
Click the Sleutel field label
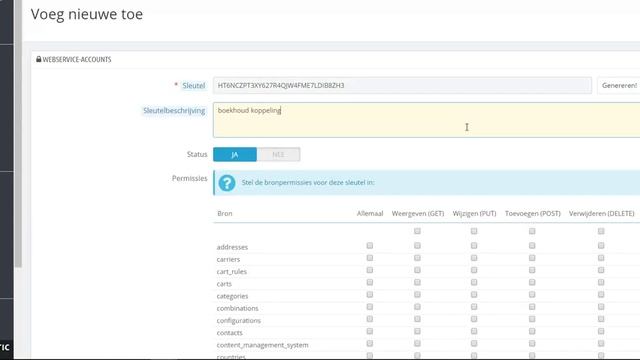coord(193,85)
